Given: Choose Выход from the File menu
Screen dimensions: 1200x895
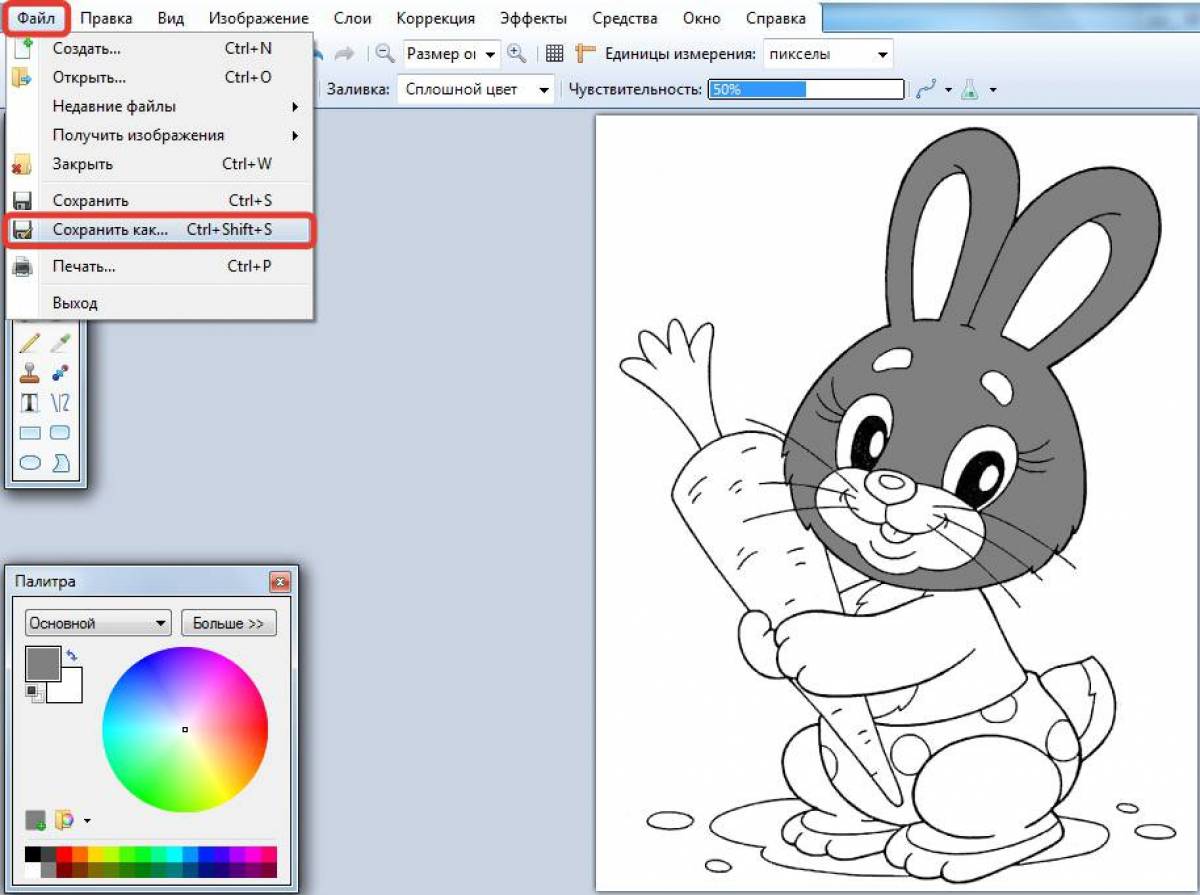Looking at the screenshot, I should [x=160, y=303].
